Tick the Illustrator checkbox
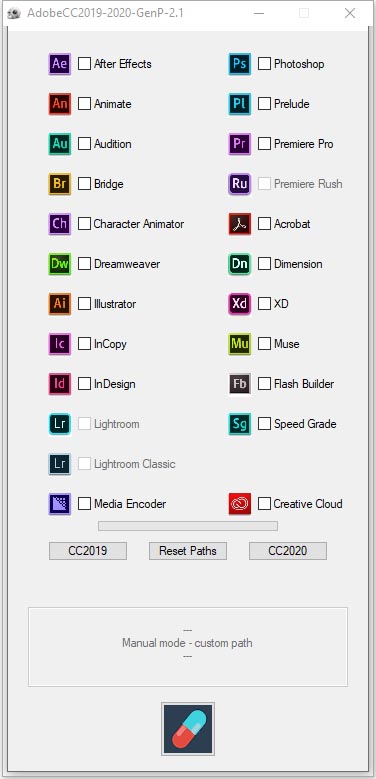 pyautogui.click(x=85, y=304)
